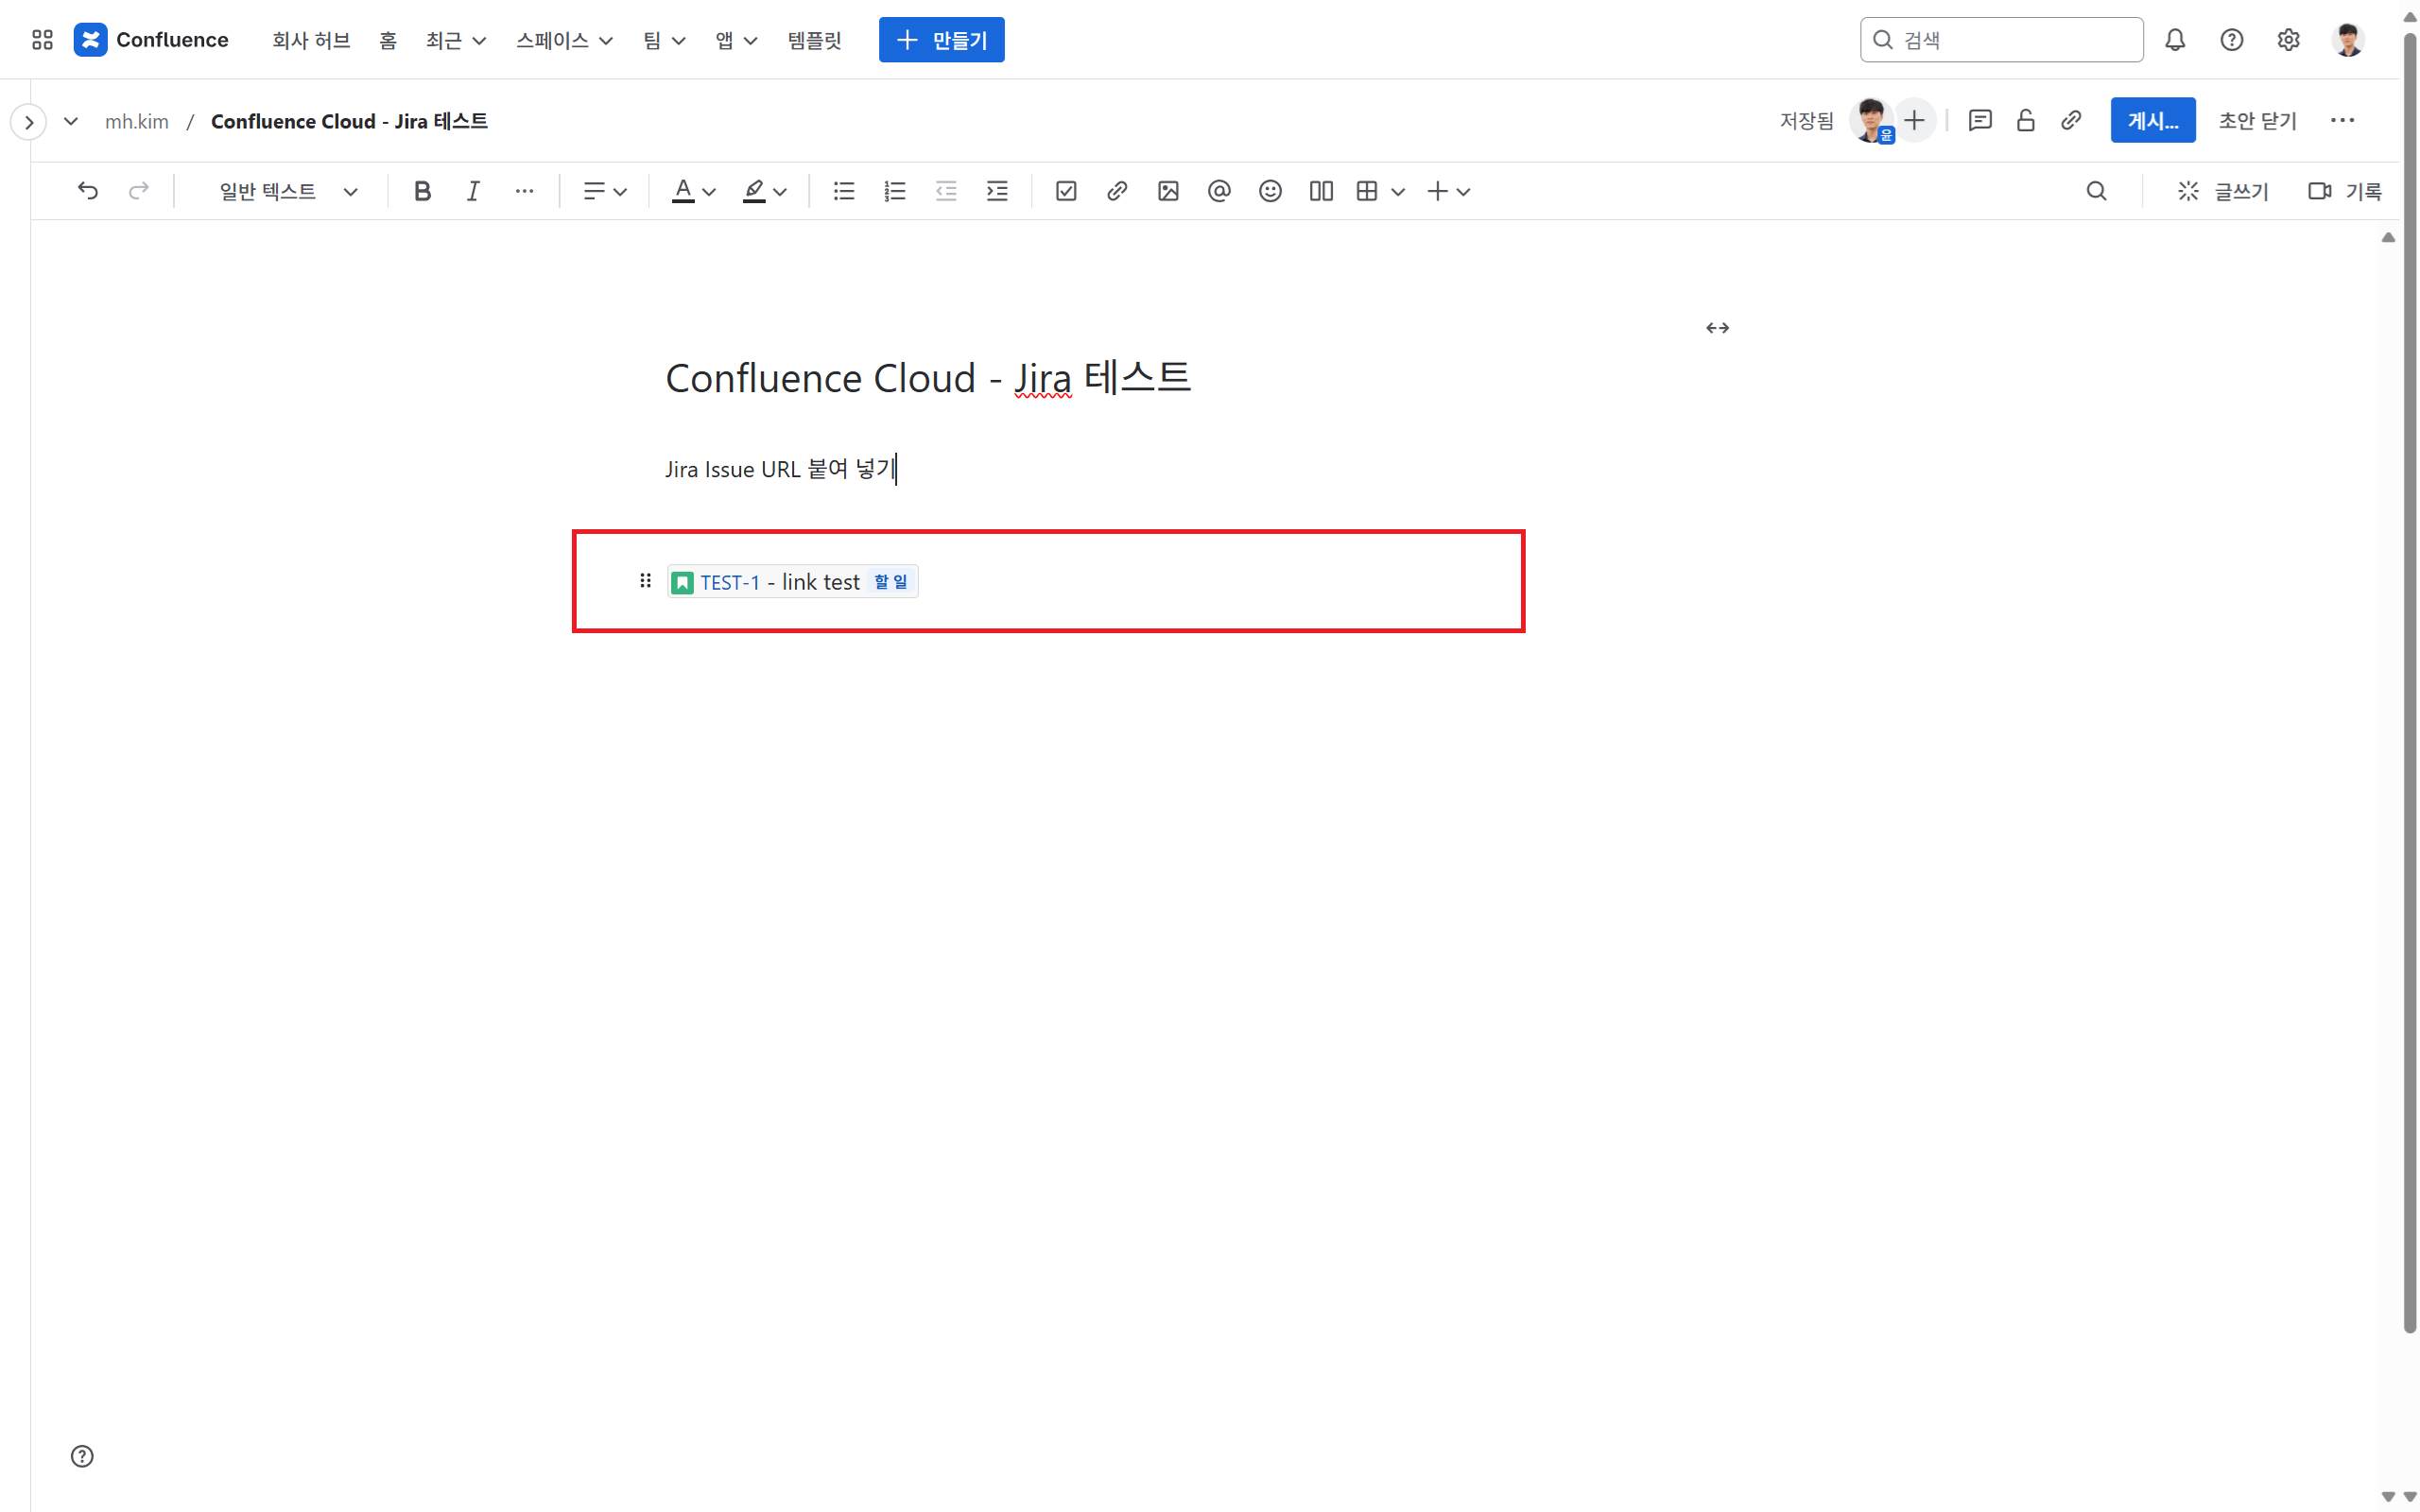Open page restrictions lock icon
This screenshot has width=2420, height=1512.
click(x=2025, y=121)
